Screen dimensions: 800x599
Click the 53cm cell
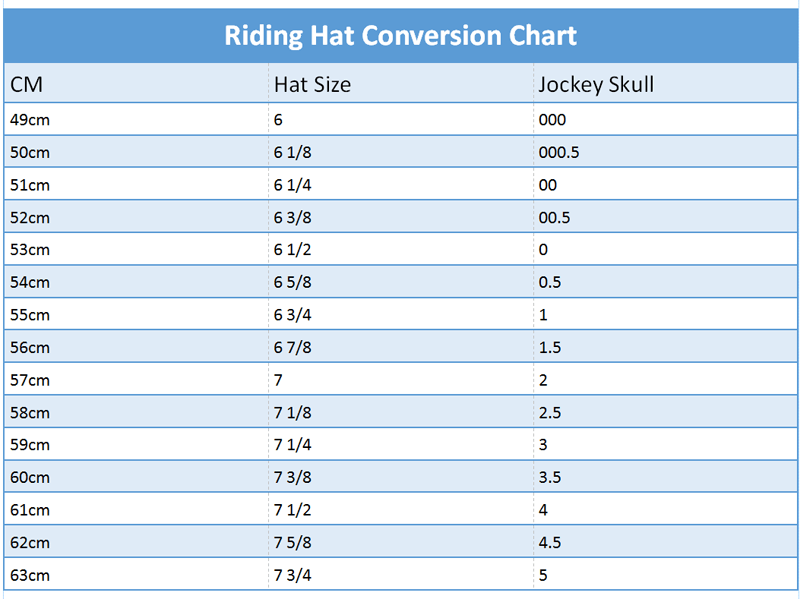coord(30,250)
